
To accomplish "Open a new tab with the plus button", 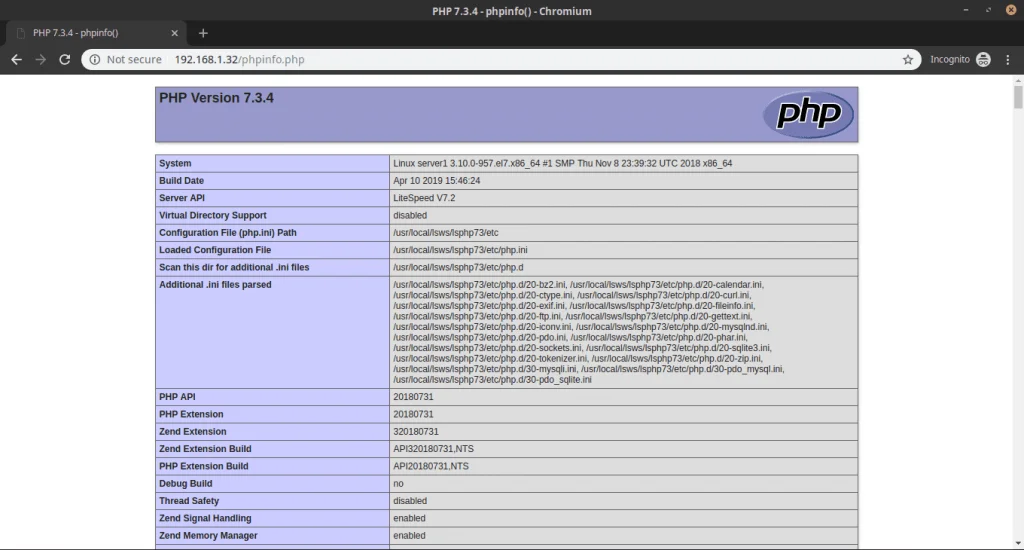I will (x=203, y=33).
